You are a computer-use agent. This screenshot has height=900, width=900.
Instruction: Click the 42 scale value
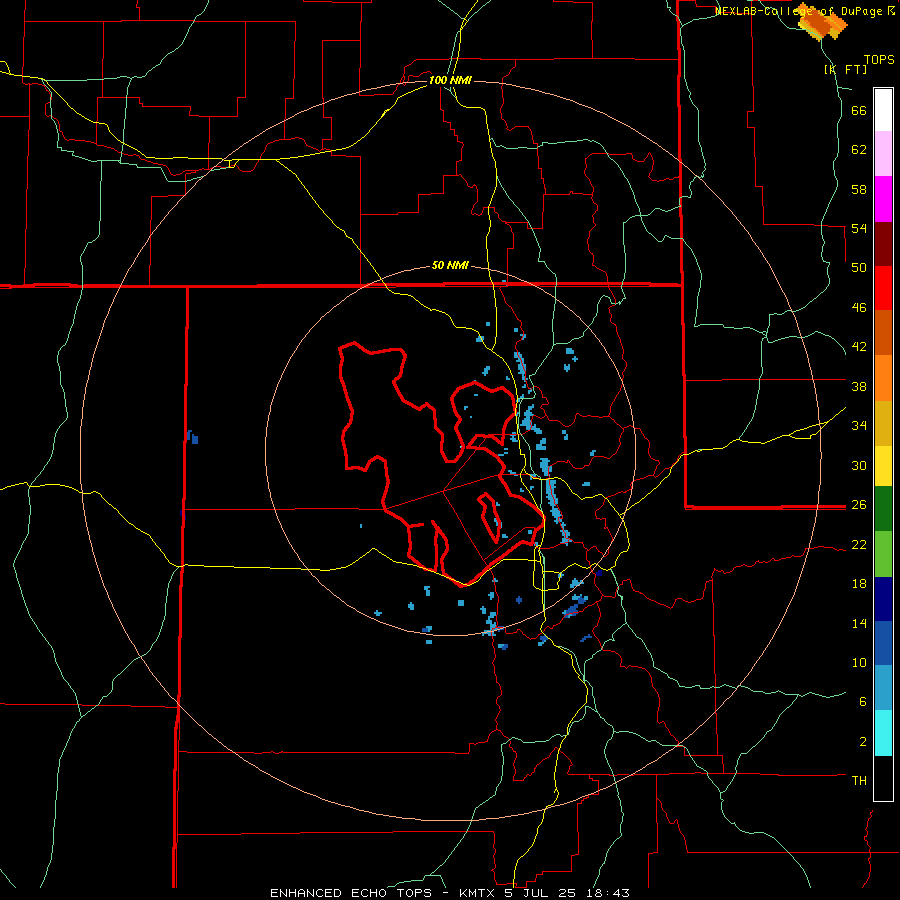859,347
